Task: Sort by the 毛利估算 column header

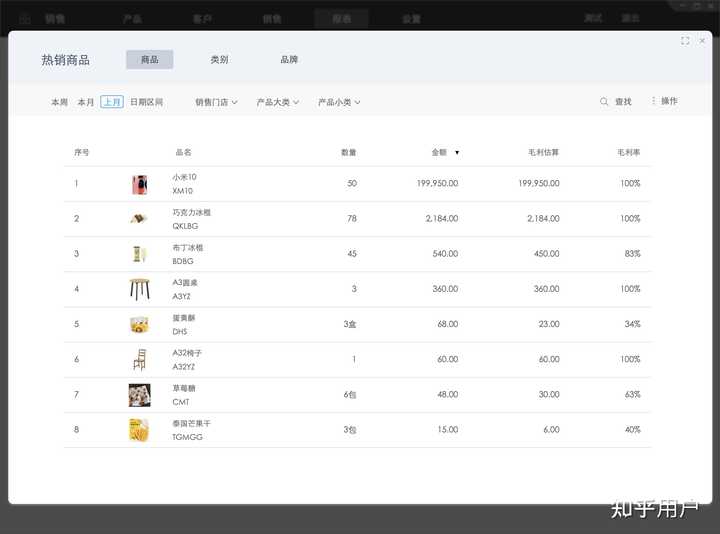Action: tap(543, 152)
